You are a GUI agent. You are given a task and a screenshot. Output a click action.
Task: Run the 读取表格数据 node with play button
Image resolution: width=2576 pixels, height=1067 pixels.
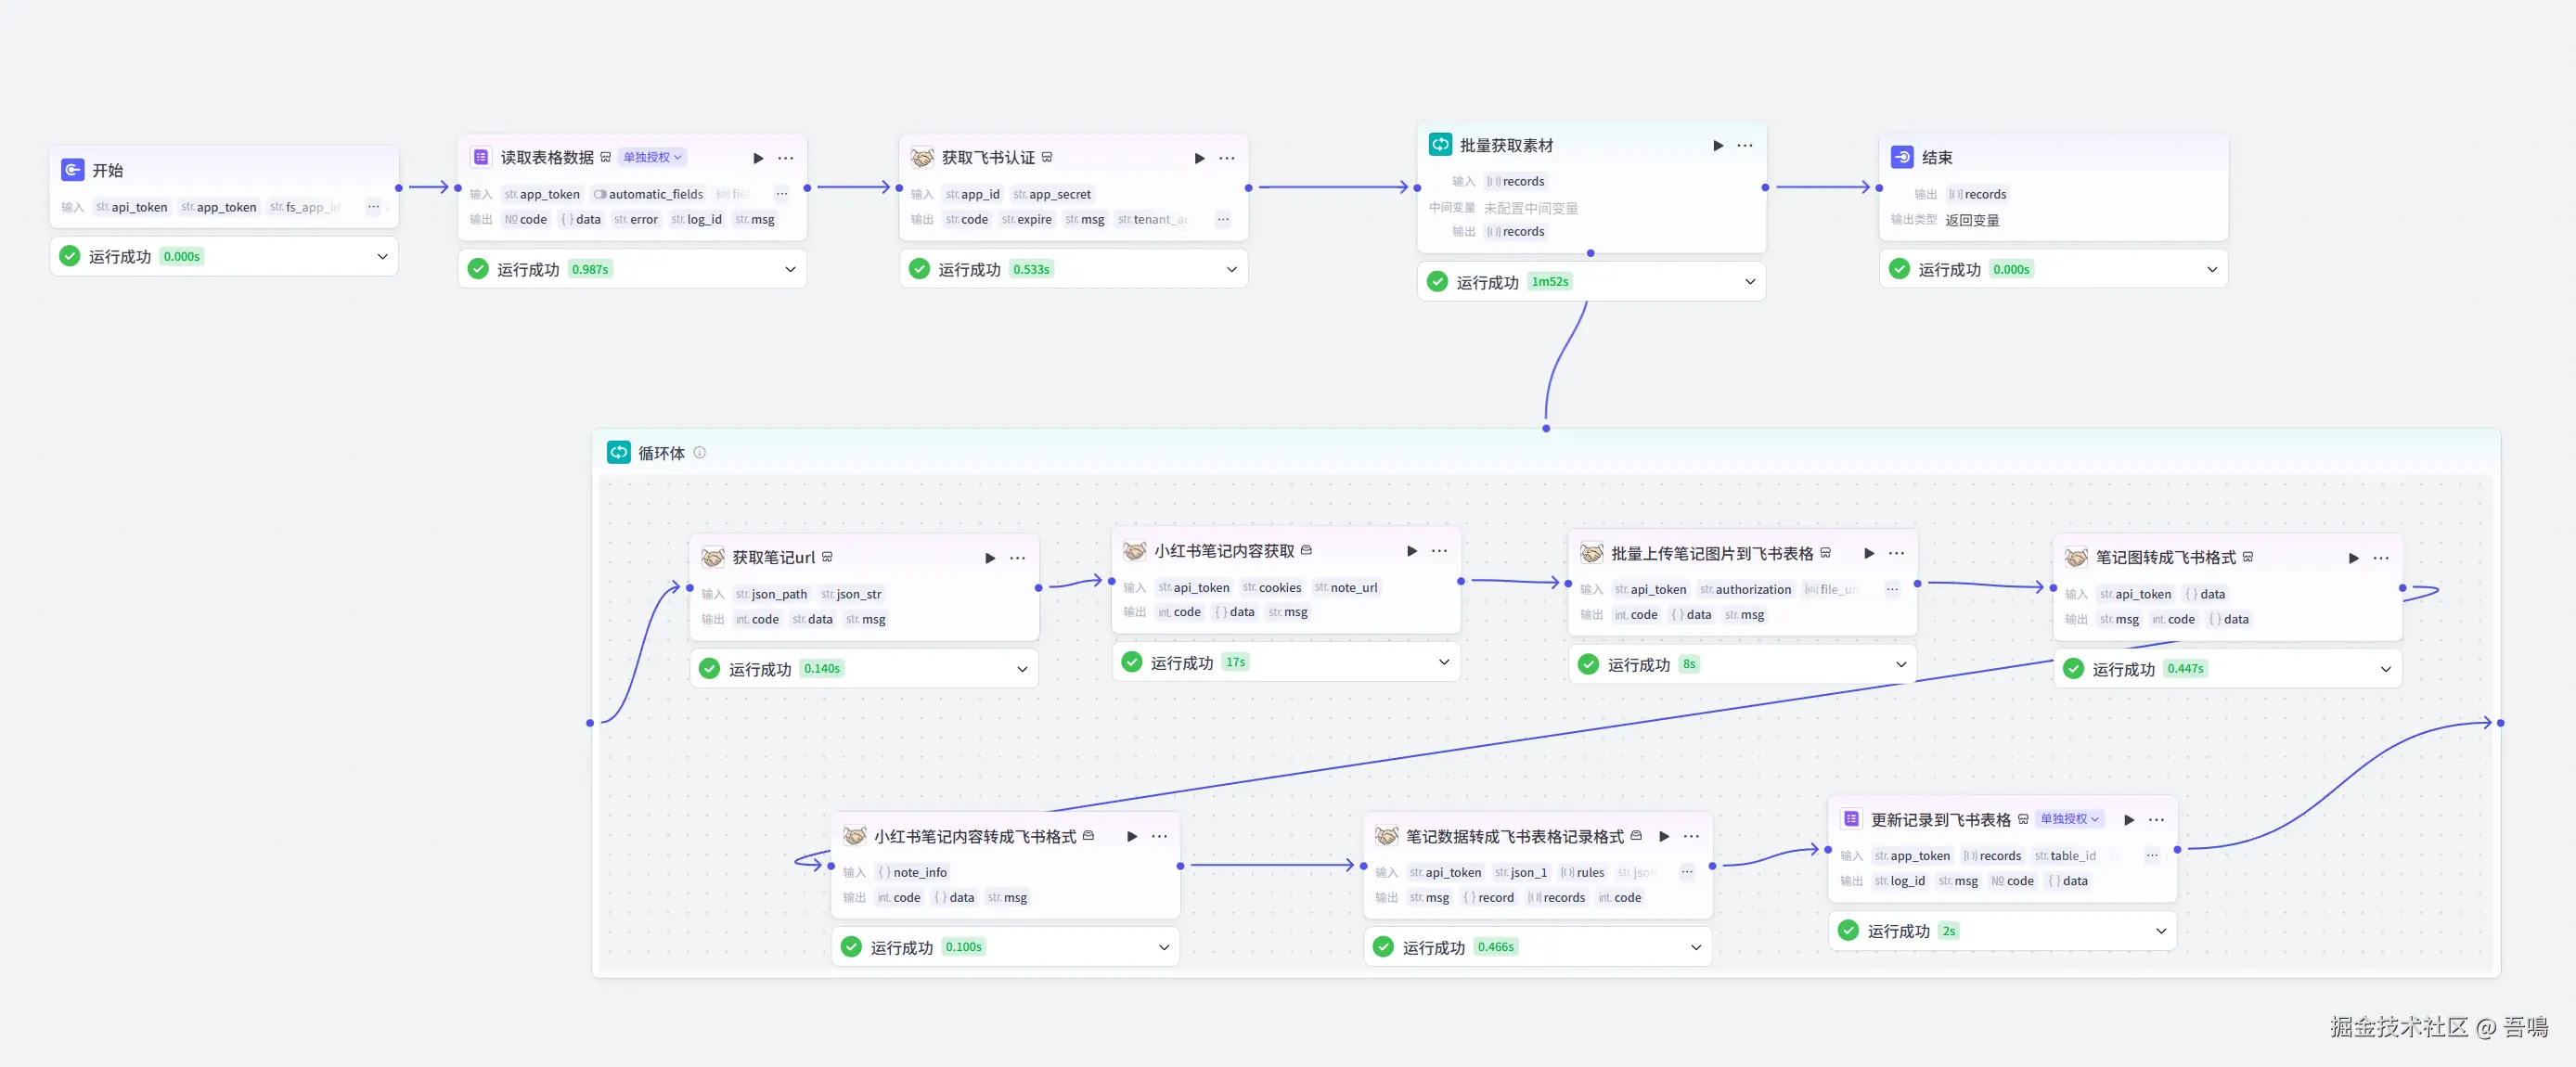pos(758,158)
